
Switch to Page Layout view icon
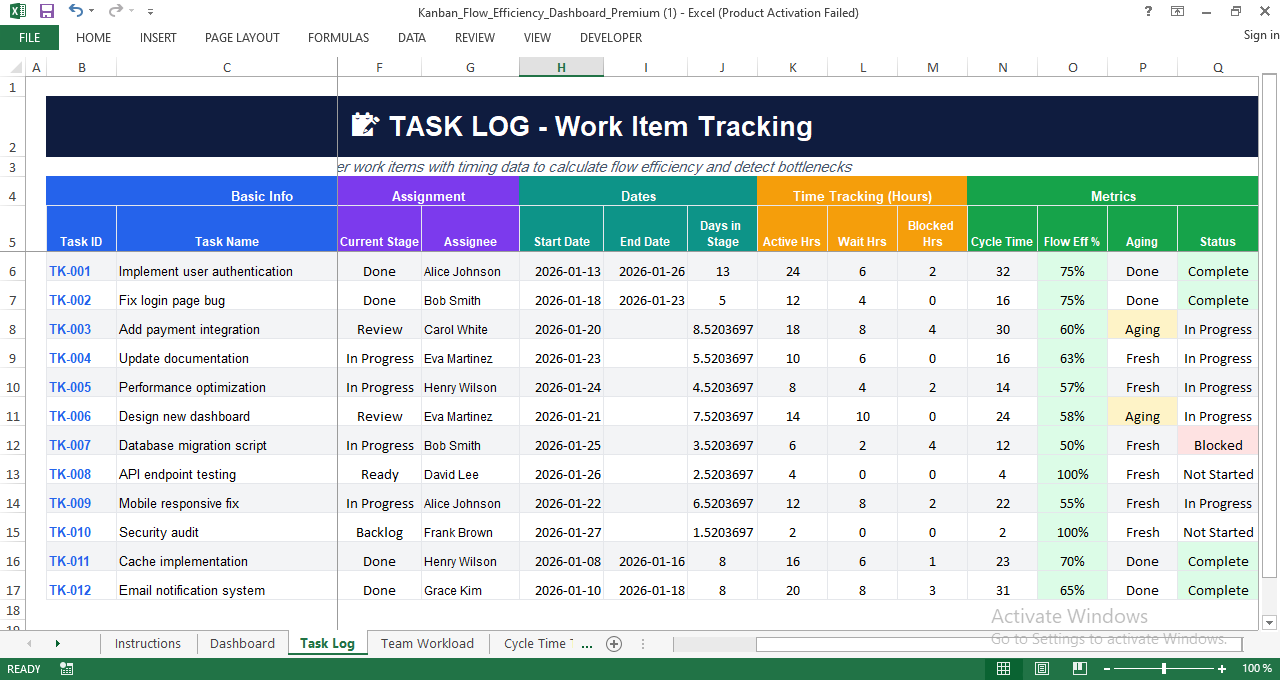(1041, 668)
